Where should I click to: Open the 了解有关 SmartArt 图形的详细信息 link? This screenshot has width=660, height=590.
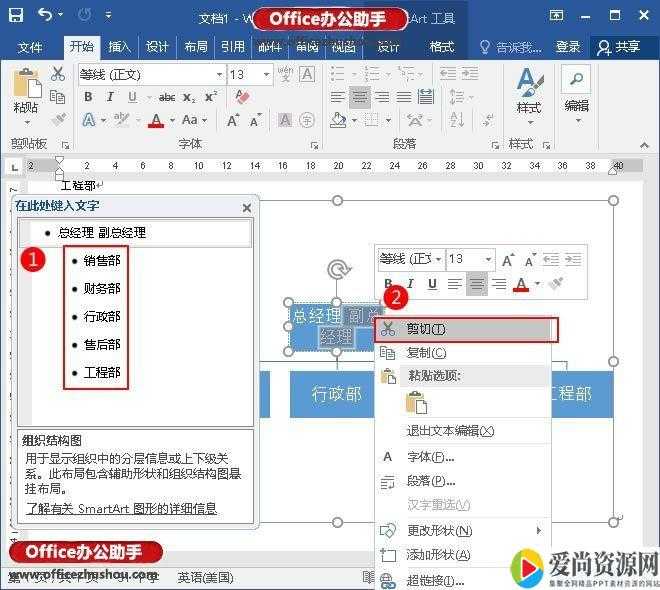tap(121, 508)
